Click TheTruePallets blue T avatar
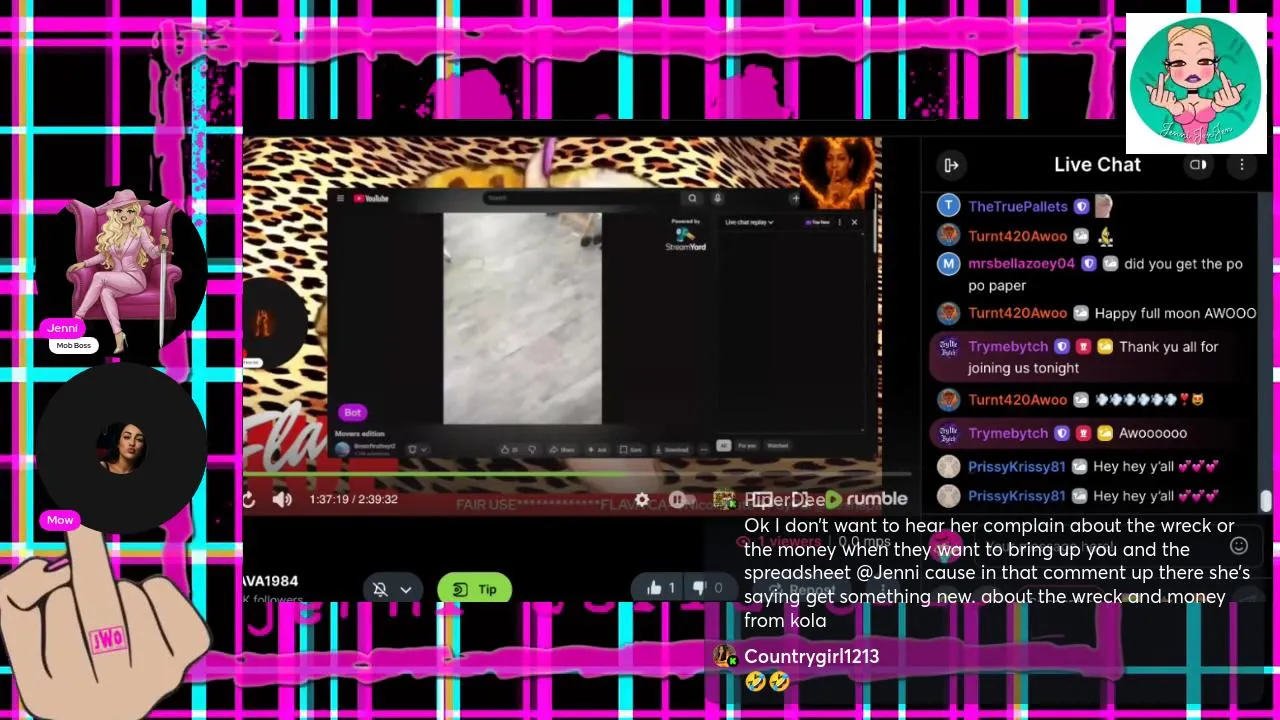 (x=948, y=206)
